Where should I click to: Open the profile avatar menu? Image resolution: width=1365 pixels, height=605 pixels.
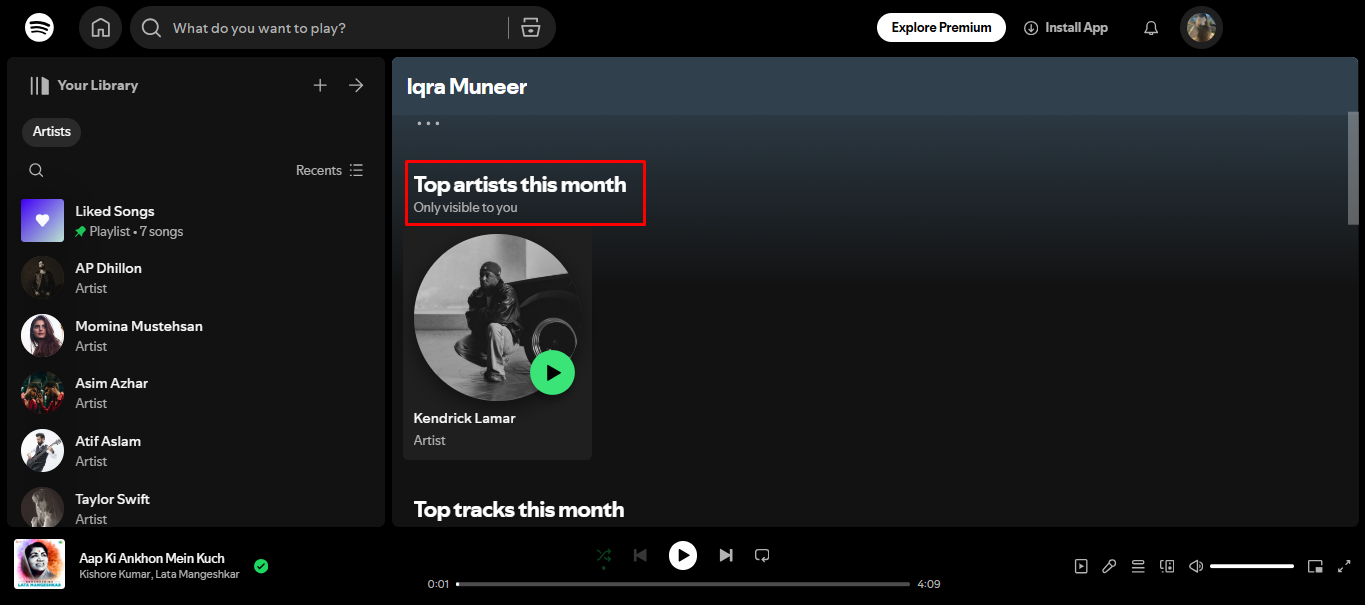[x=1201, y=27]
